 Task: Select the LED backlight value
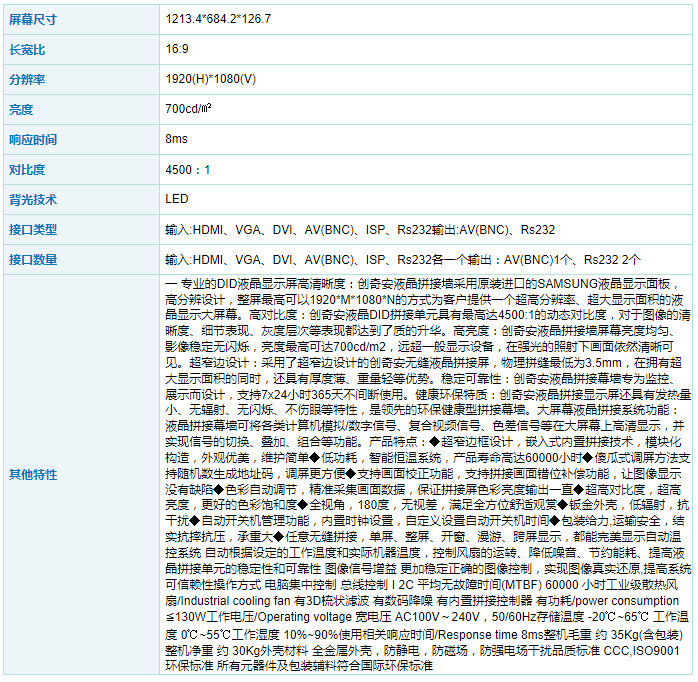(176, 199)
